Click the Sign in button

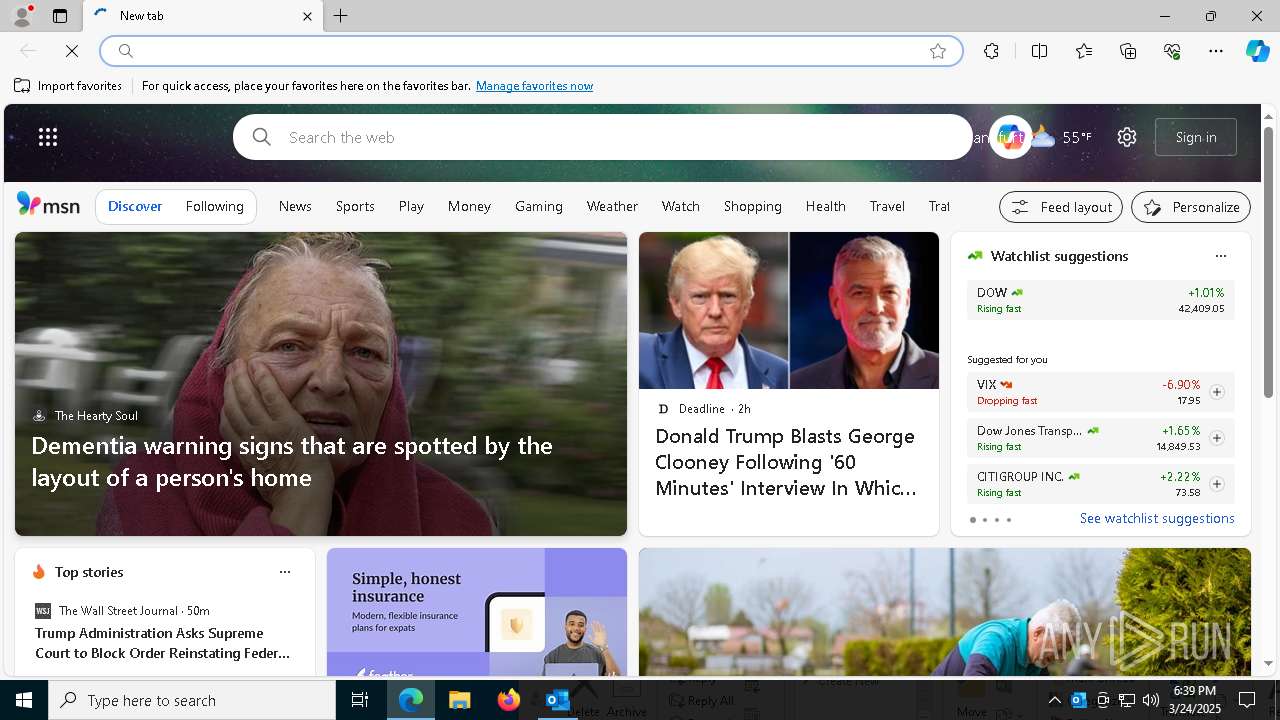[1196, 137]
